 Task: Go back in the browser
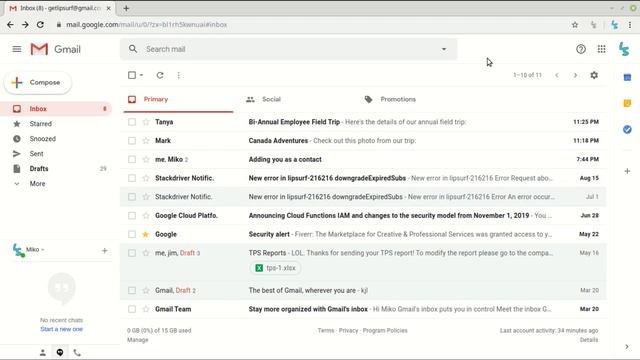10,24
